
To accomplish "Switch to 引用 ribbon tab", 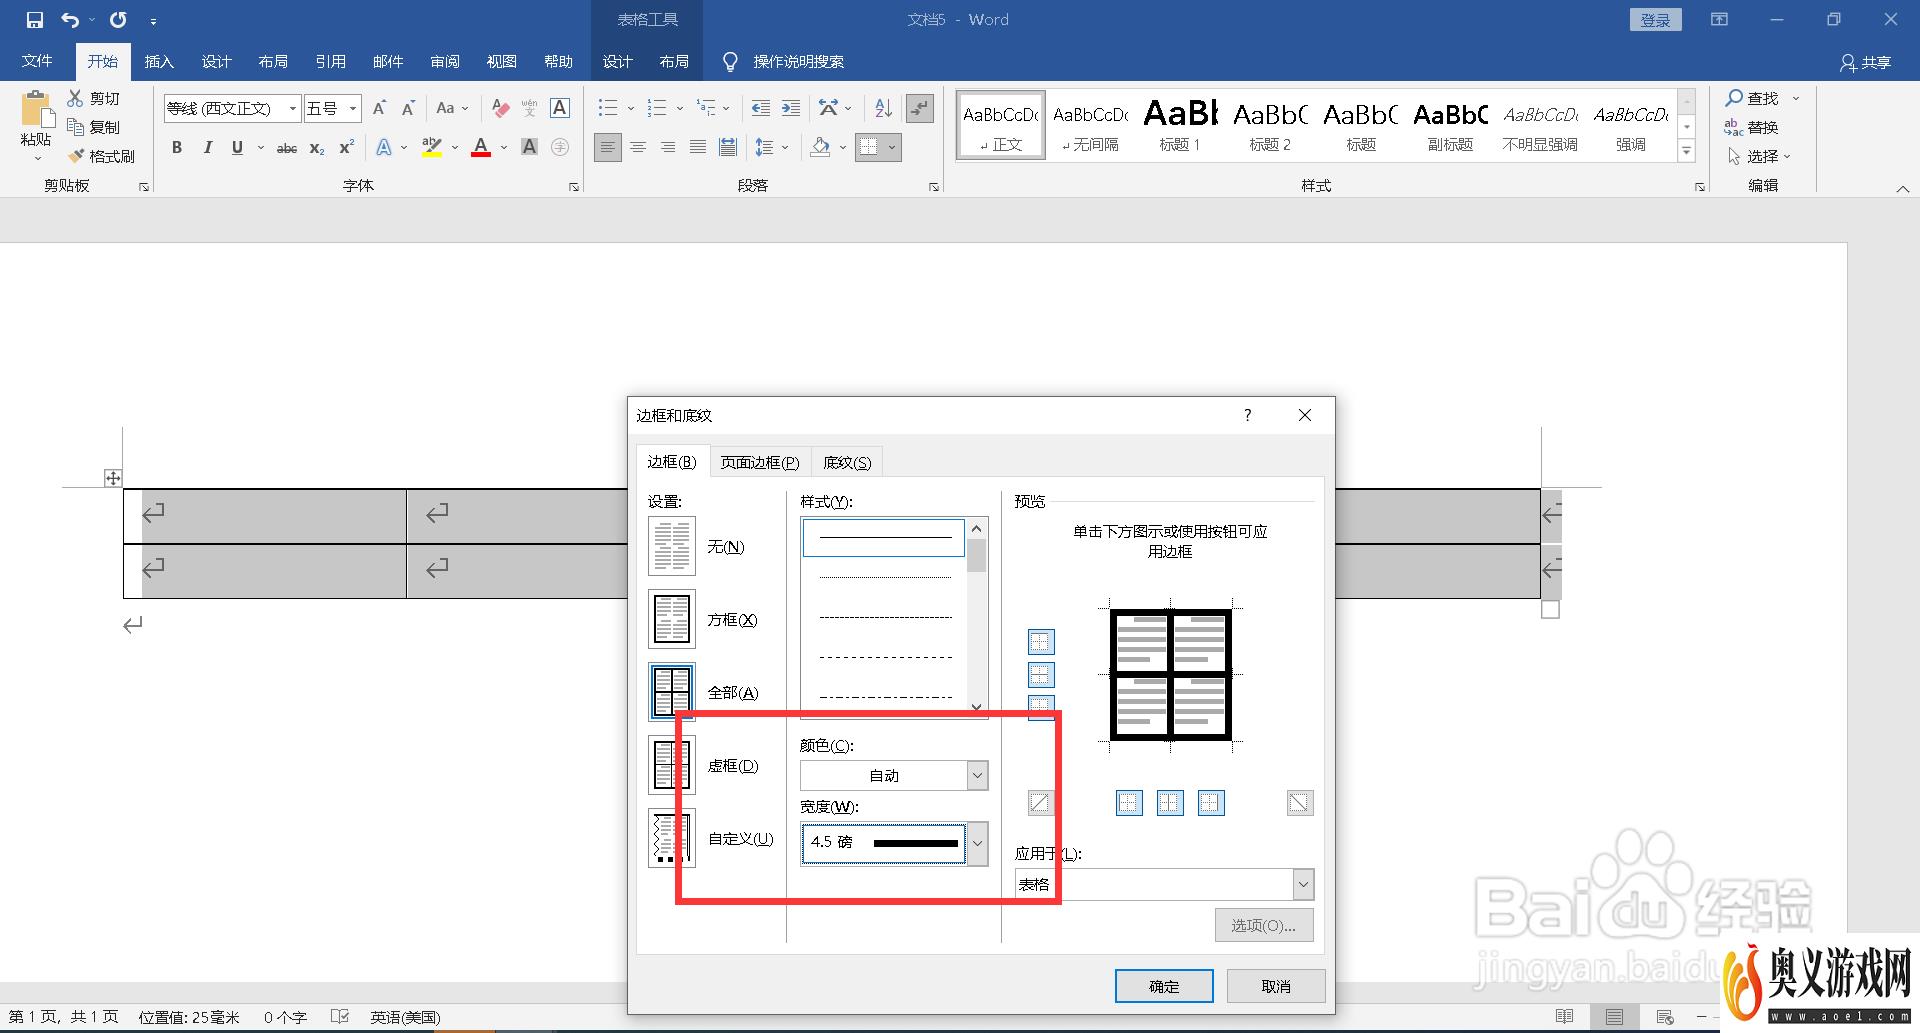I will click(x=330, y=62).
